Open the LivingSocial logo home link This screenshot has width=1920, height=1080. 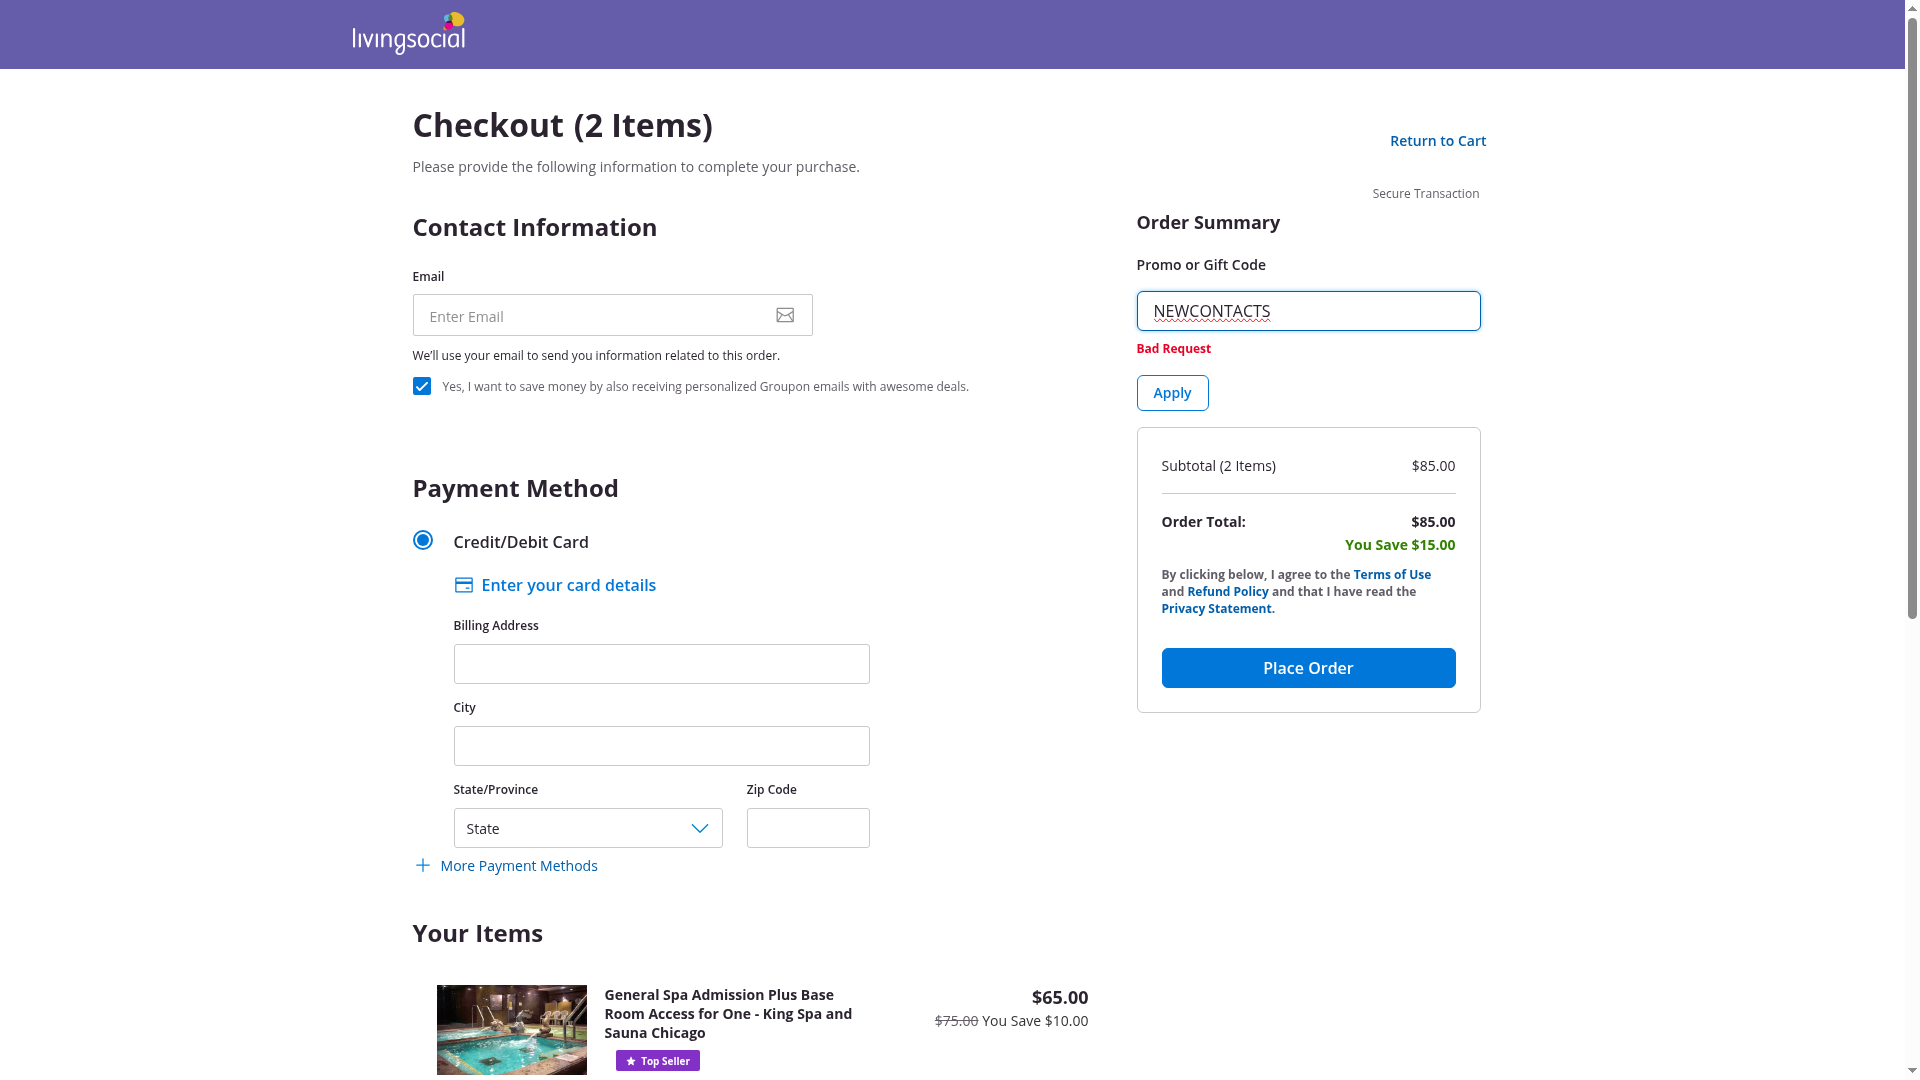coord(408,33)
